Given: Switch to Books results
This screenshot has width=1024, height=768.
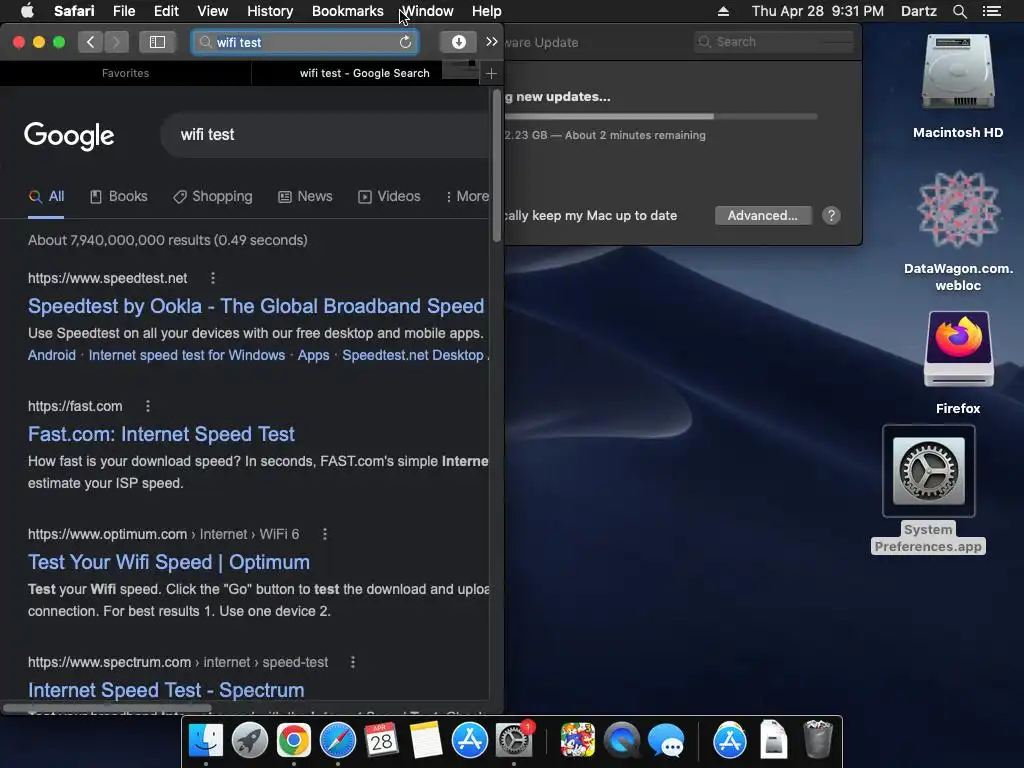Looking at the screenshot, I should click(119, 197).
